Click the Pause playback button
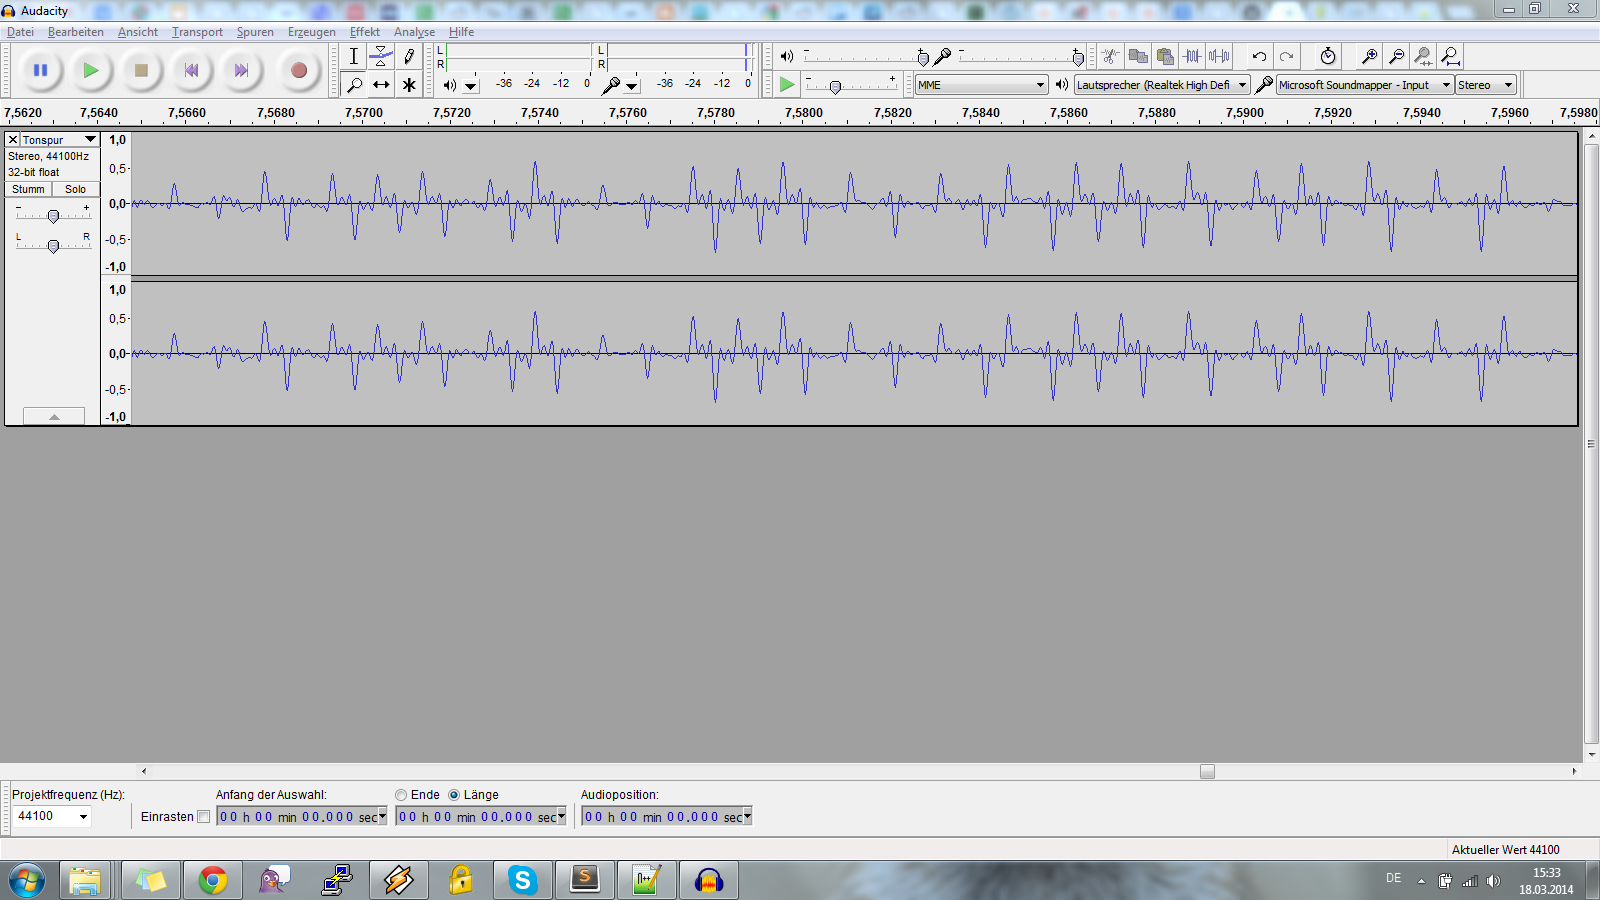Screen dimensions: 1600x900 coord(41,70)
